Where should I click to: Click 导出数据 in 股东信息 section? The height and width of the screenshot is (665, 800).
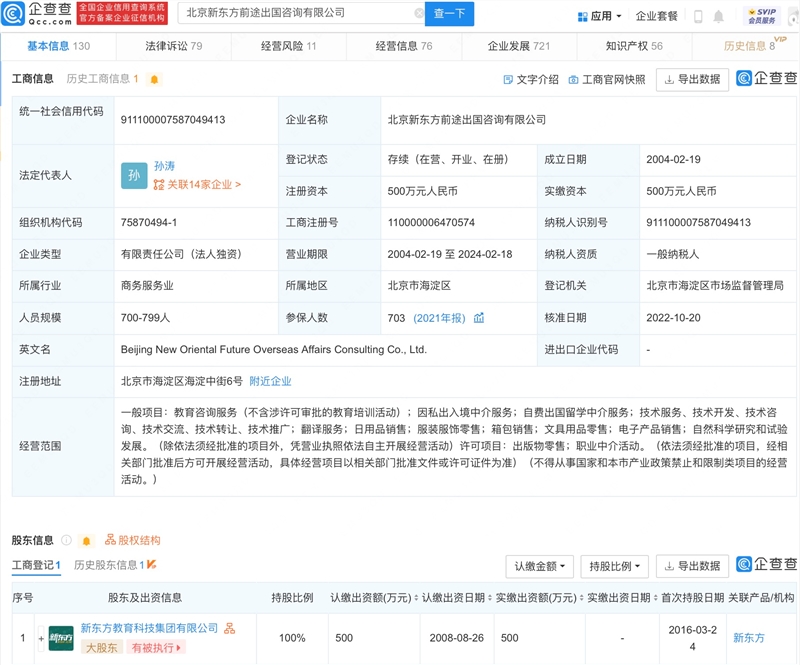click(x=692, y=567)
